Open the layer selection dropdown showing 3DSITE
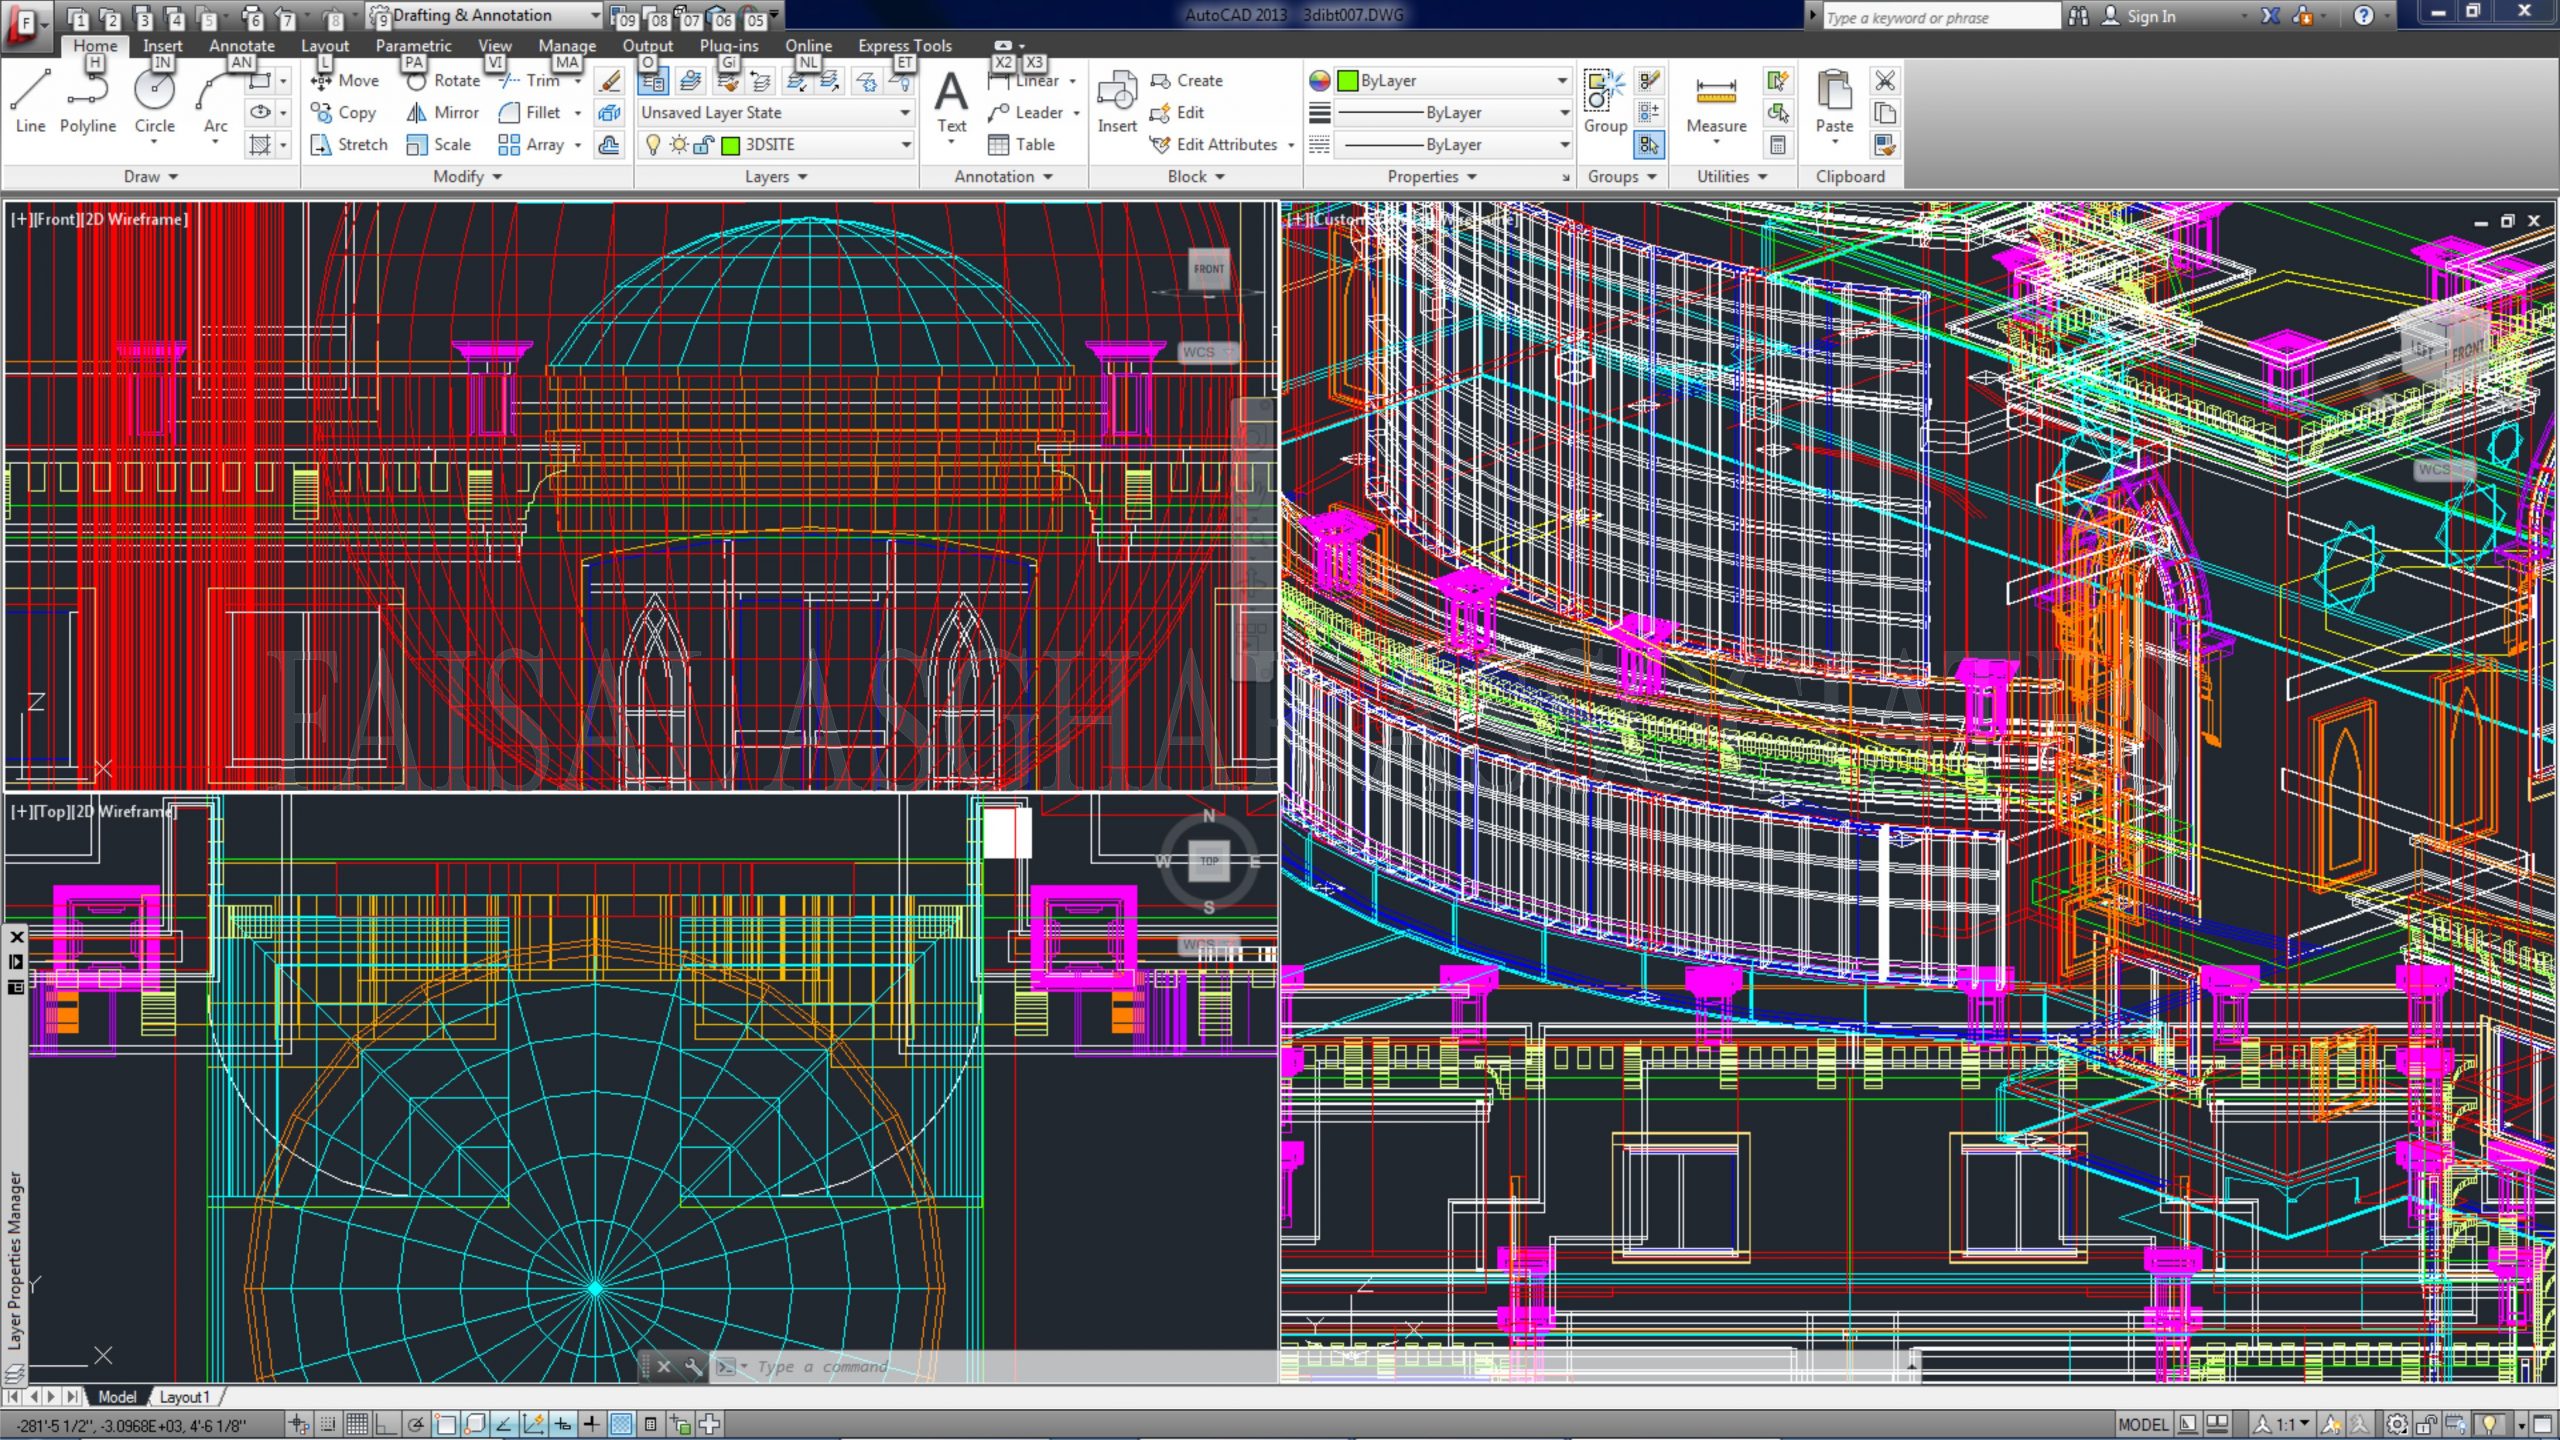This screenshot has width=2560, height=1440. (x=904, y=144)
